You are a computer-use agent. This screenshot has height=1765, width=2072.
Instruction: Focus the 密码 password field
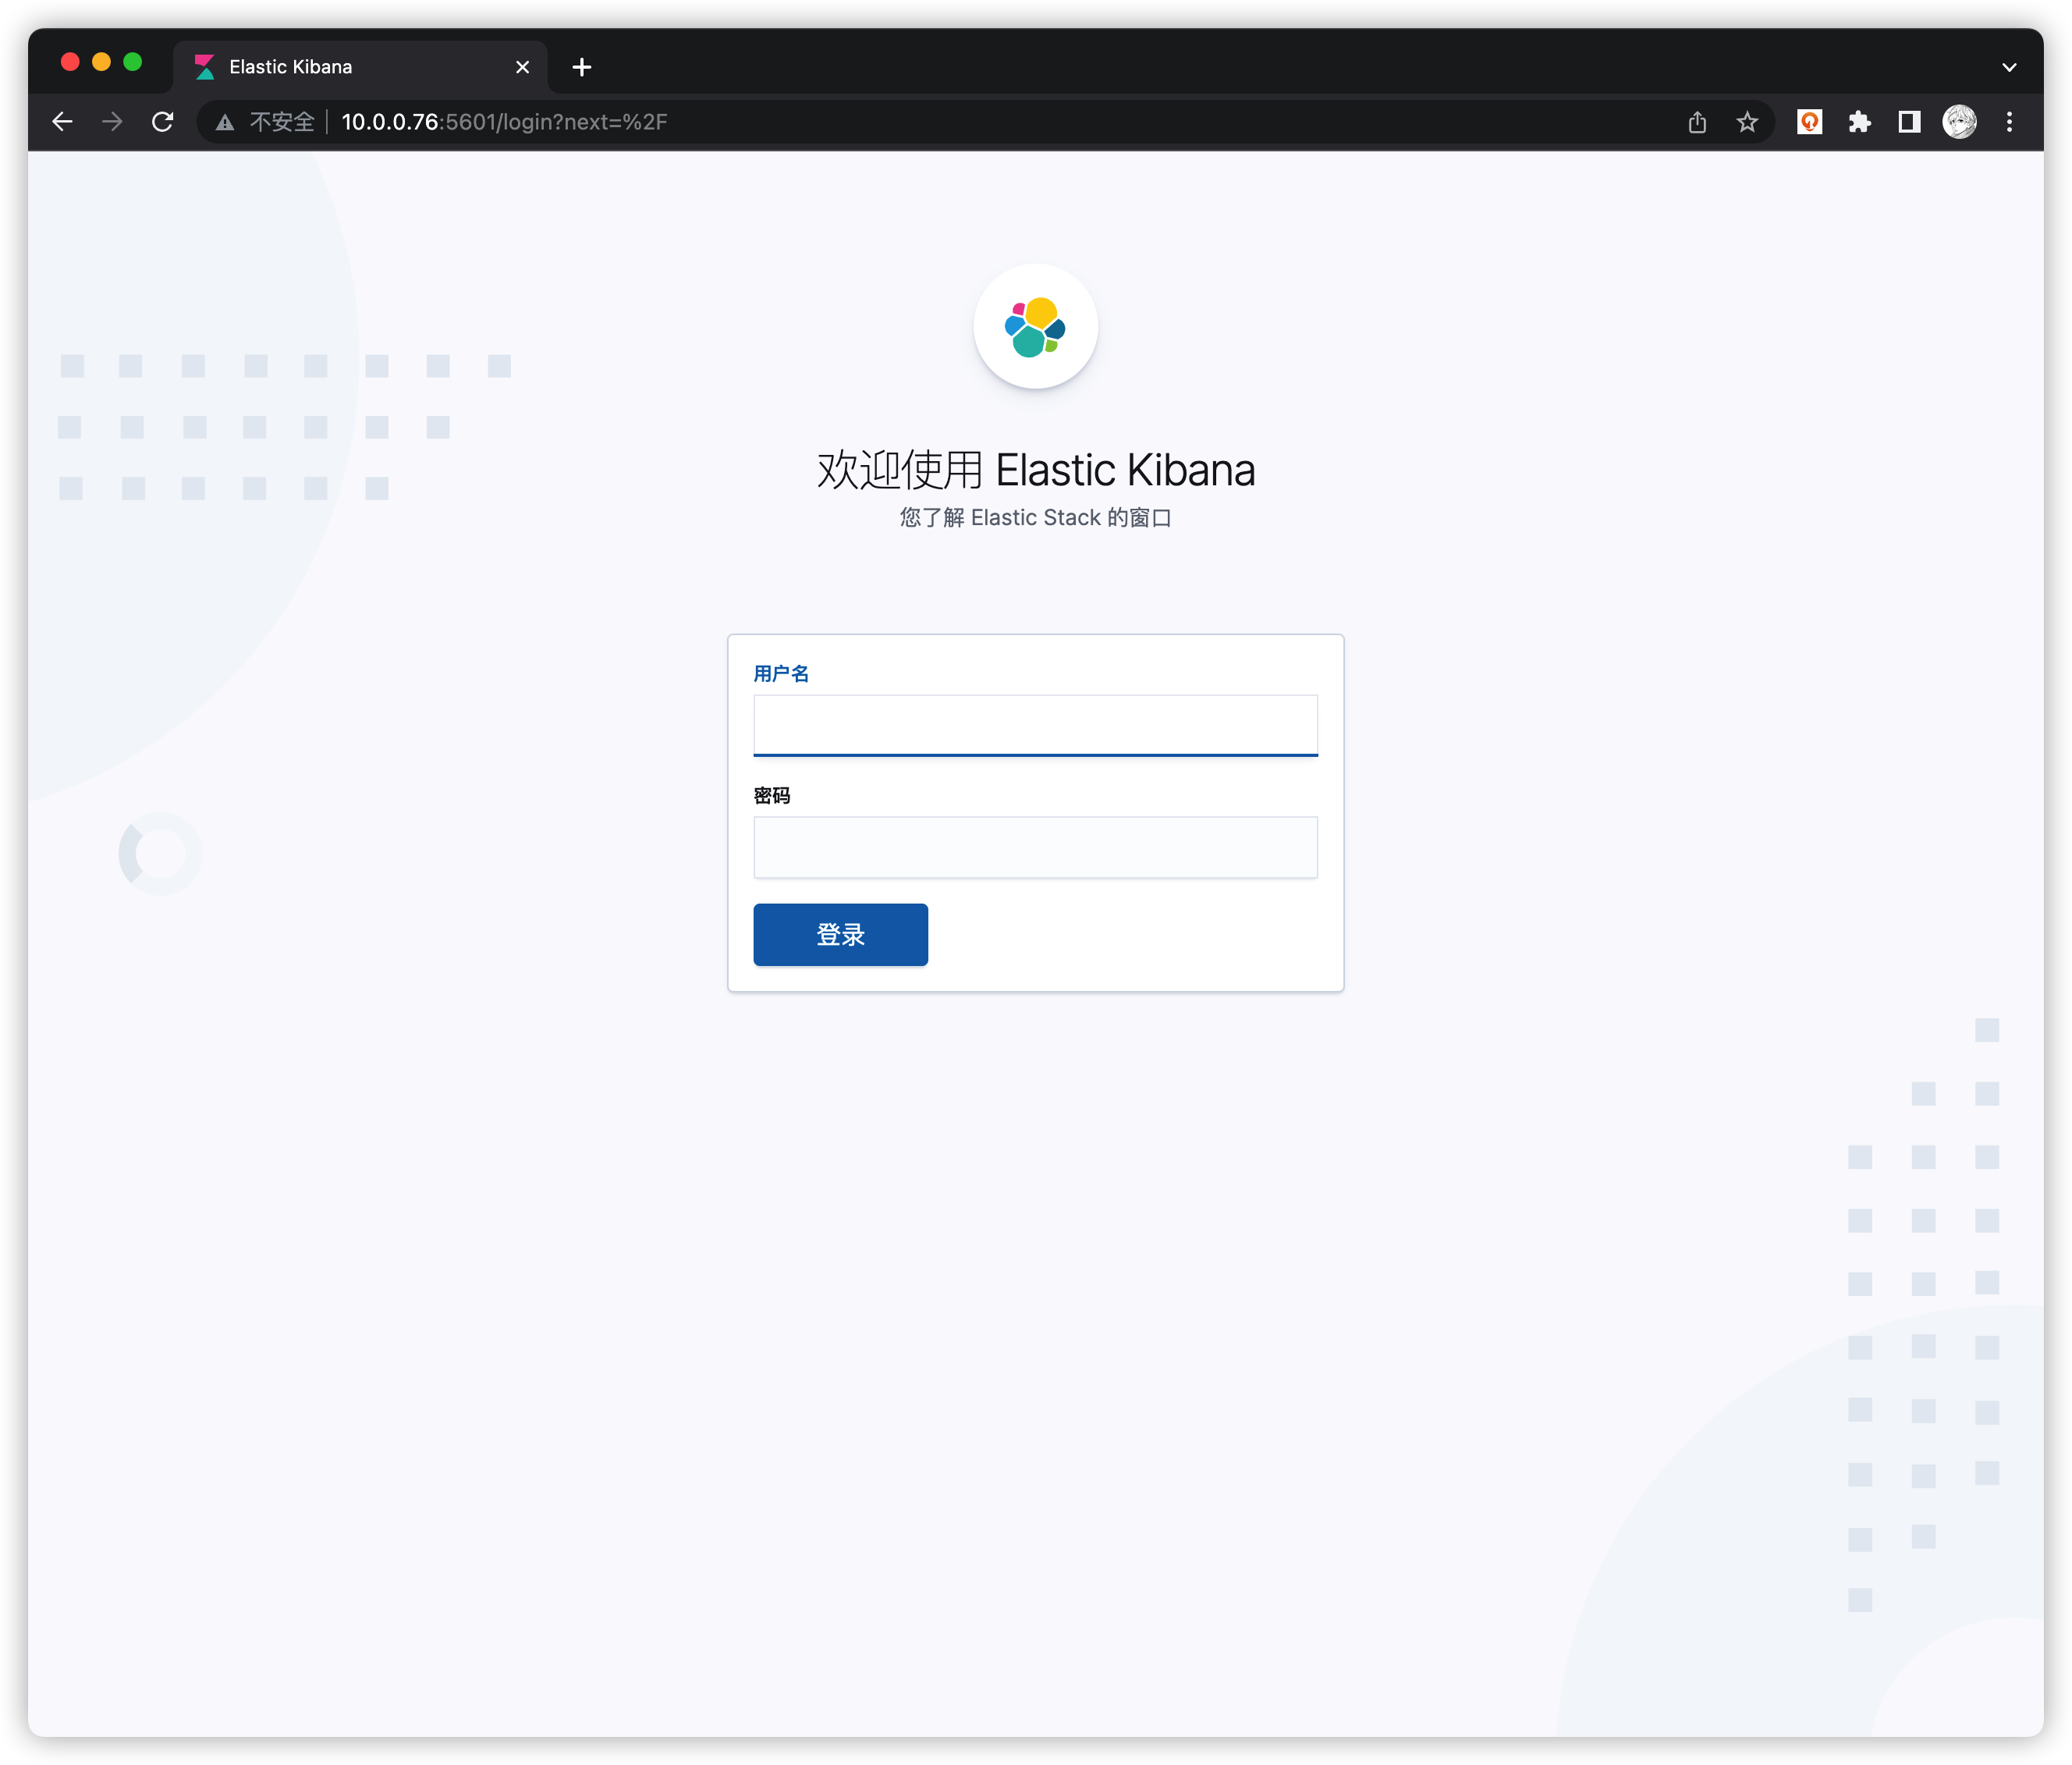[1035, 847]
